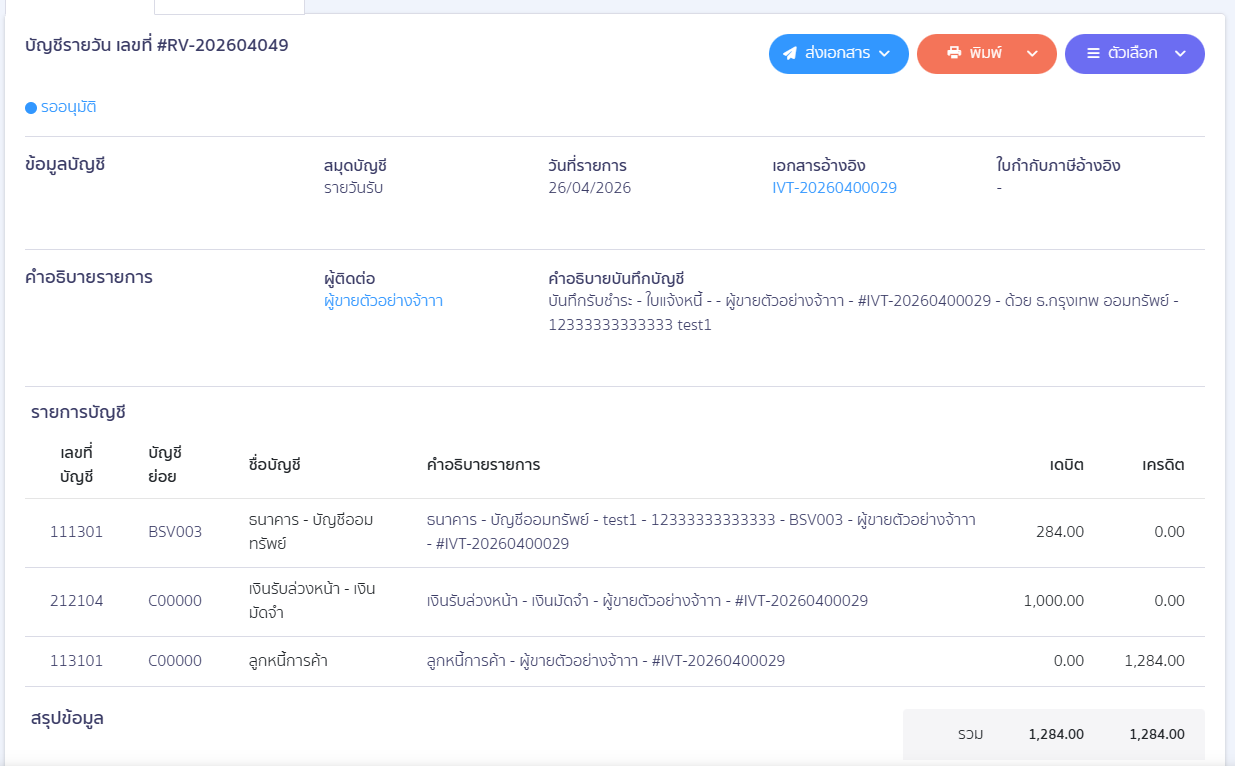This screenshot has width=1235, height=766.
Task: Click the total debit 1,284.00 in รวม row
Action: click(1056, 734)
